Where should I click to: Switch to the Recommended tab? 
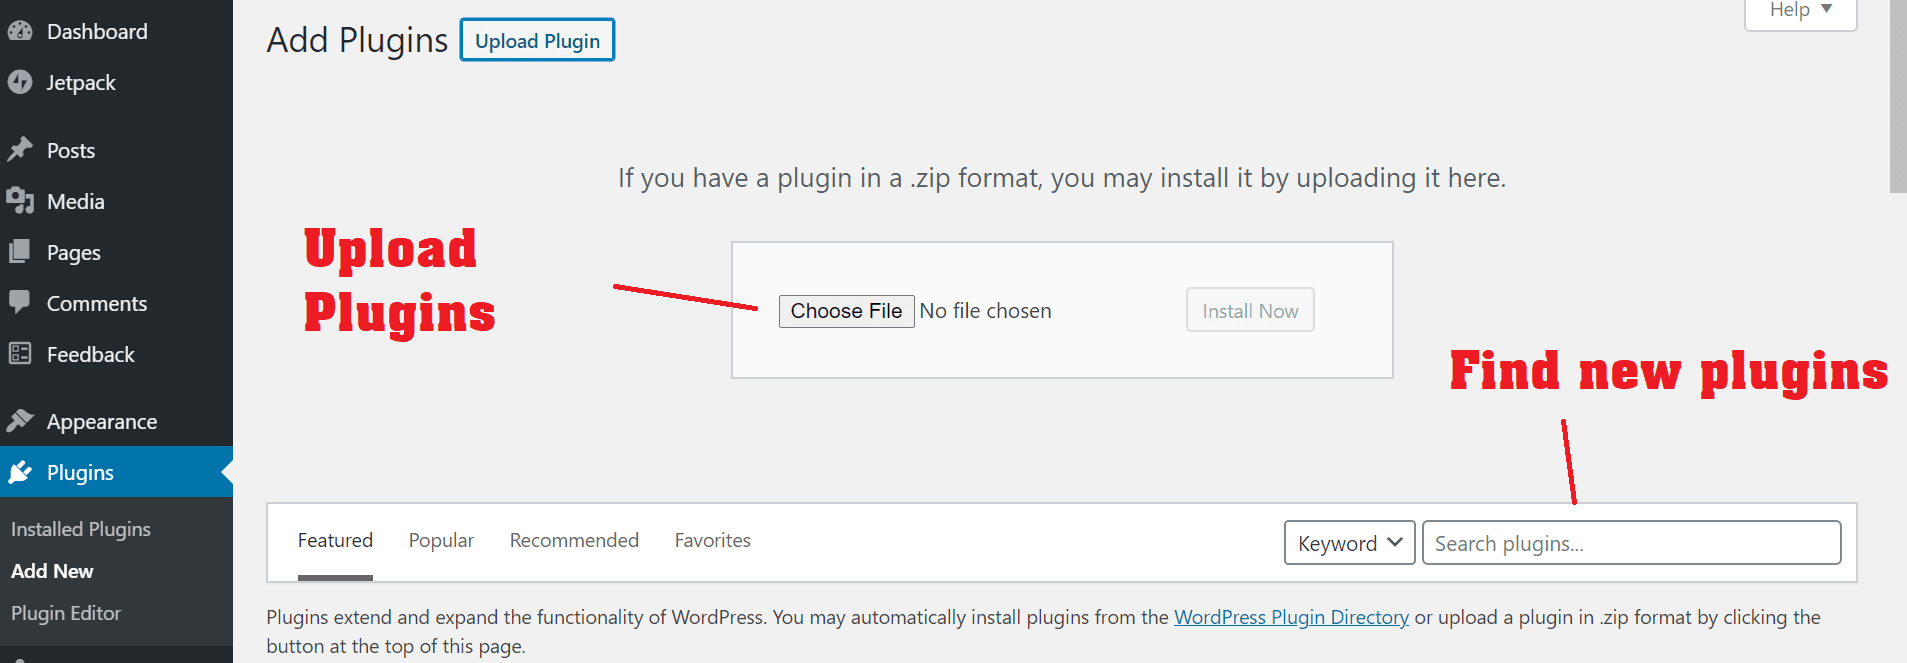(x=574, y=540)
